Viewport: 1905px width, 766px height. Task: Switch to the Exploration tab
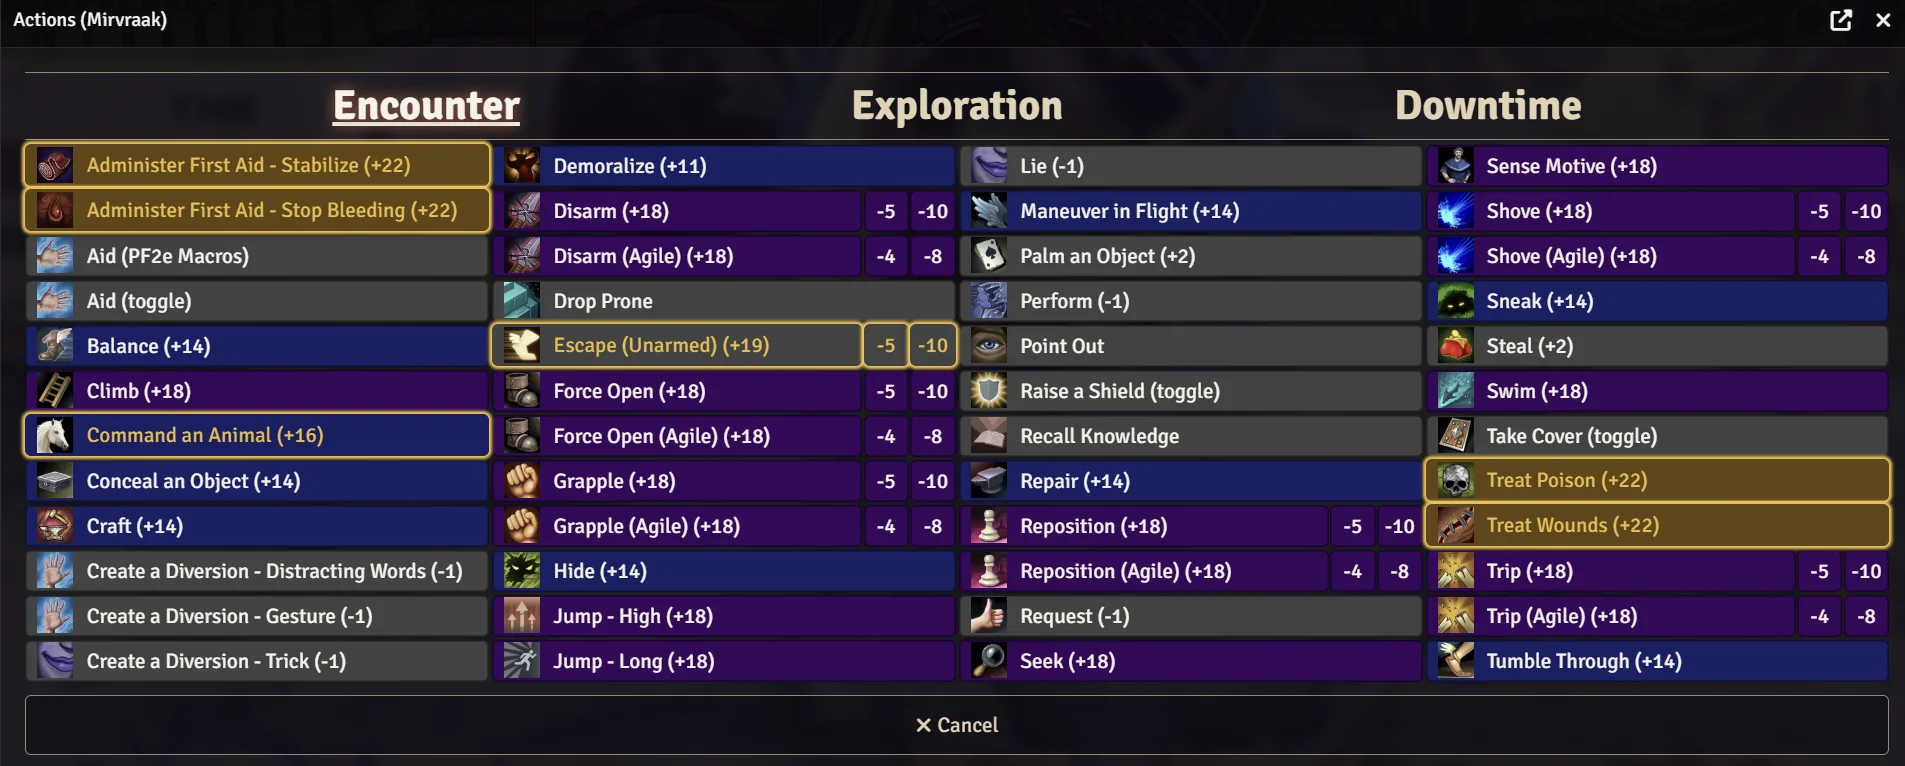tap(957, 106)
